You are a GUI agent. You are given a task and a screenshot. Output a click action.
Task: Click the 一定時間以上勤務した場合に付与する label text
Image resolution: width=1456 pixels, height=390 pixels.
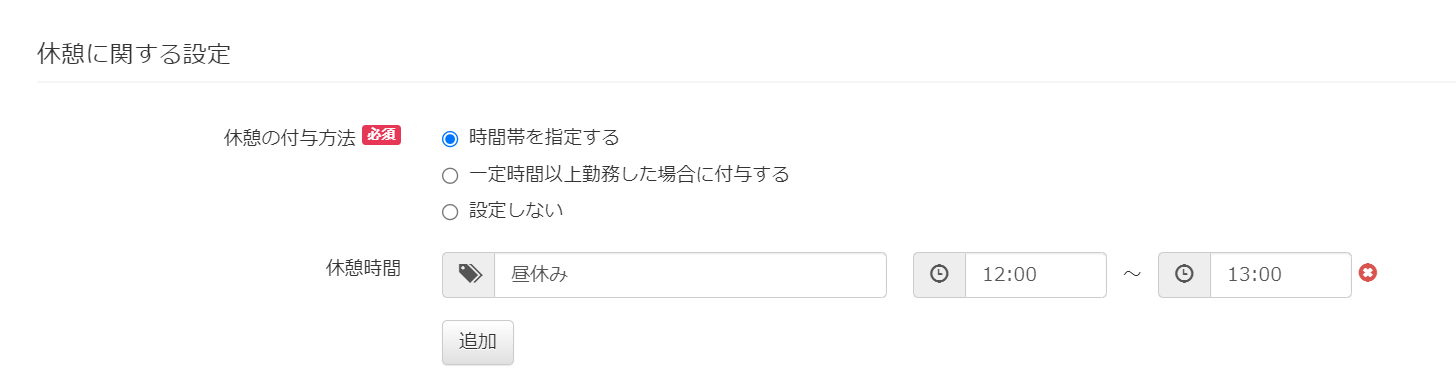click(x=629, y=175)
